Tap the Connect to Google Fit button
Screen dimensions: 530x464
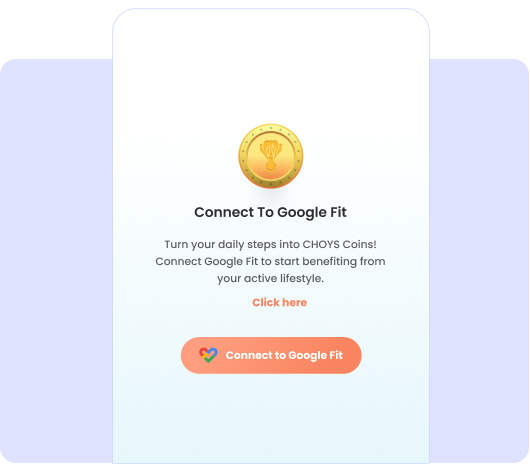click(x=271, y=355)
